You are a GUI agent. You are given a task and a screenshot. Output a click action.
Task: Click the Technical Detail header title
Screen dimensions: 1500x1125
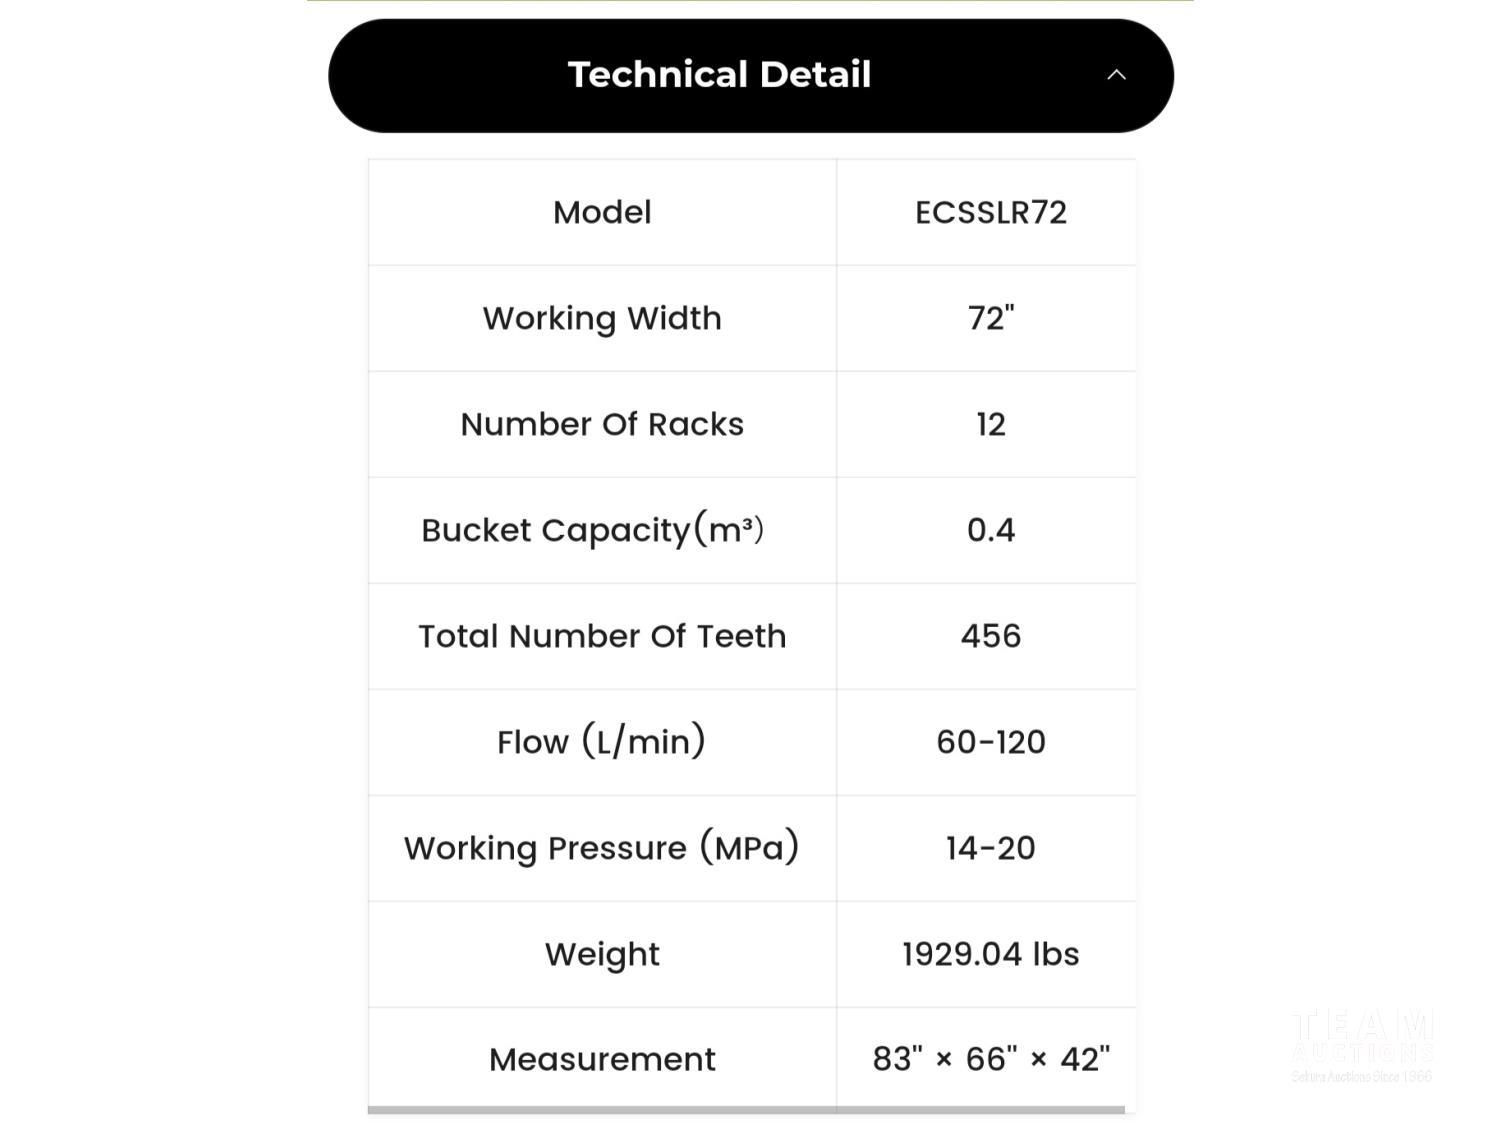[x=719, y=75]
